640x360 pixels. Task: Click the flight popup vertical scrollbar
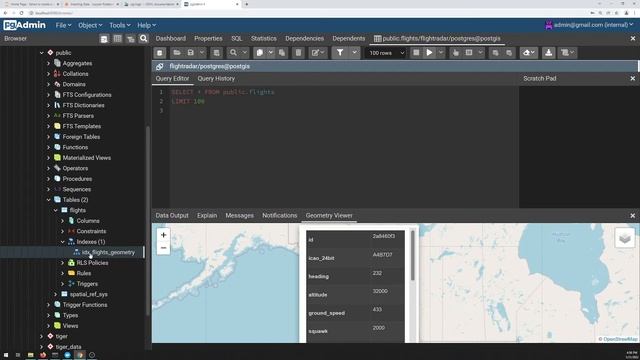pyautogui.click(x=412, y=256)
